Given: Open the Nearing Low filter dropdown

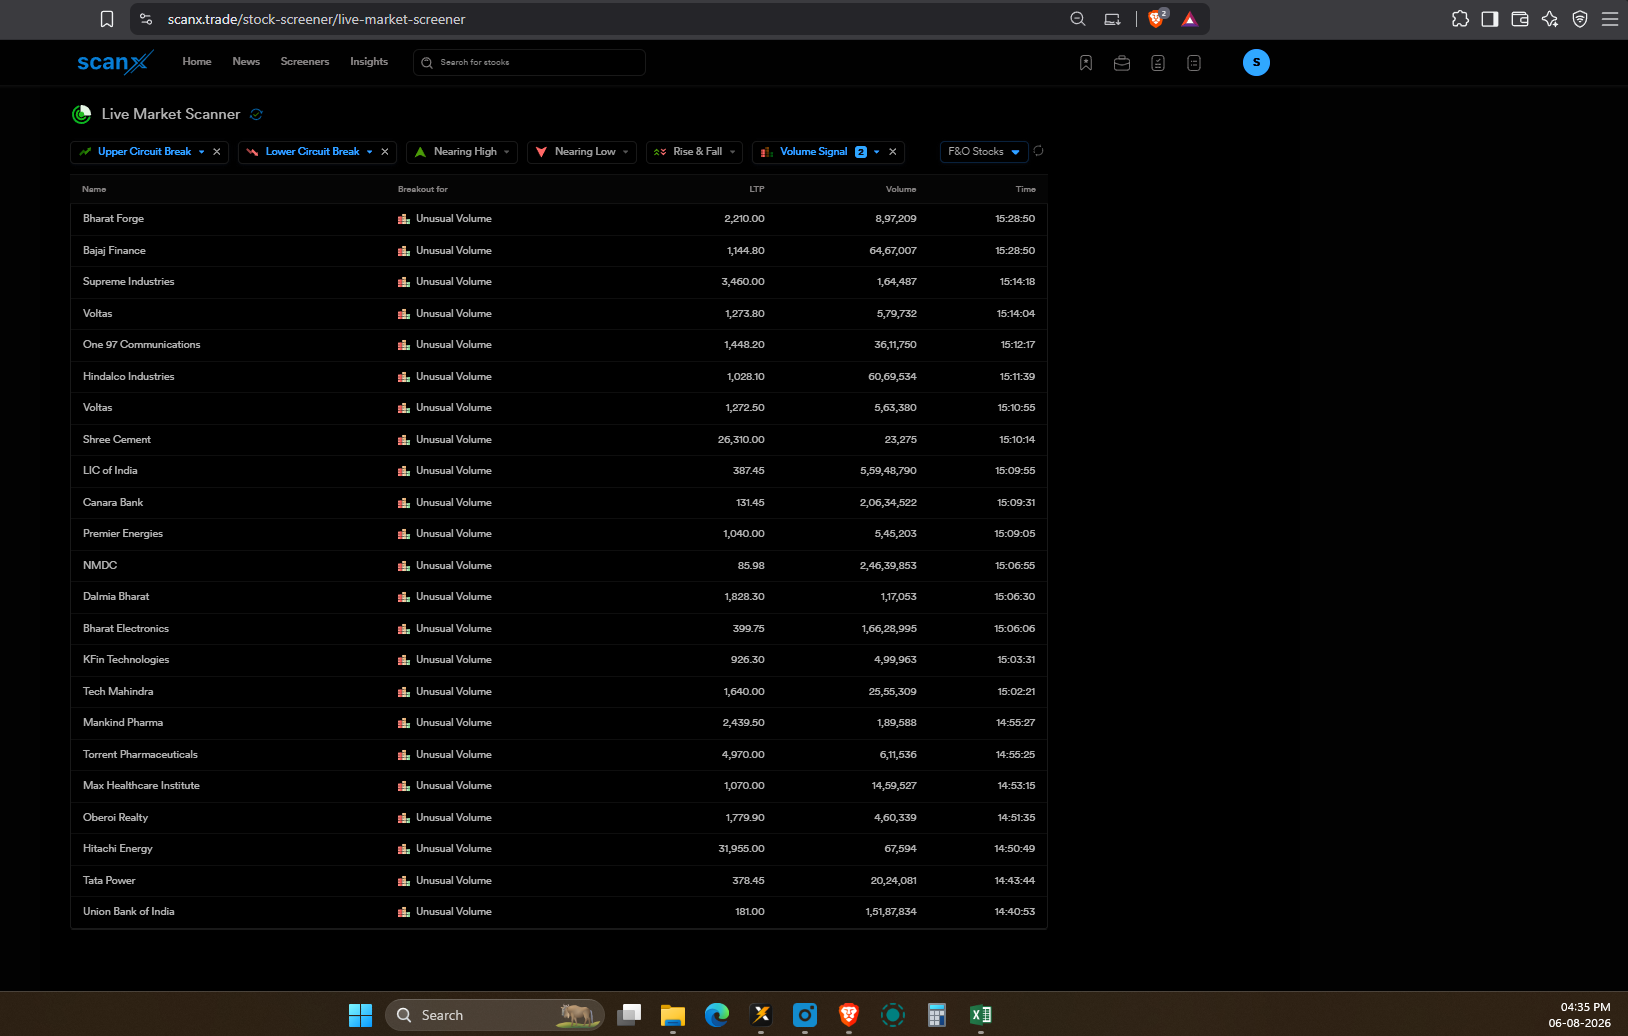Looking at the screenshot, I should [582, 152].
